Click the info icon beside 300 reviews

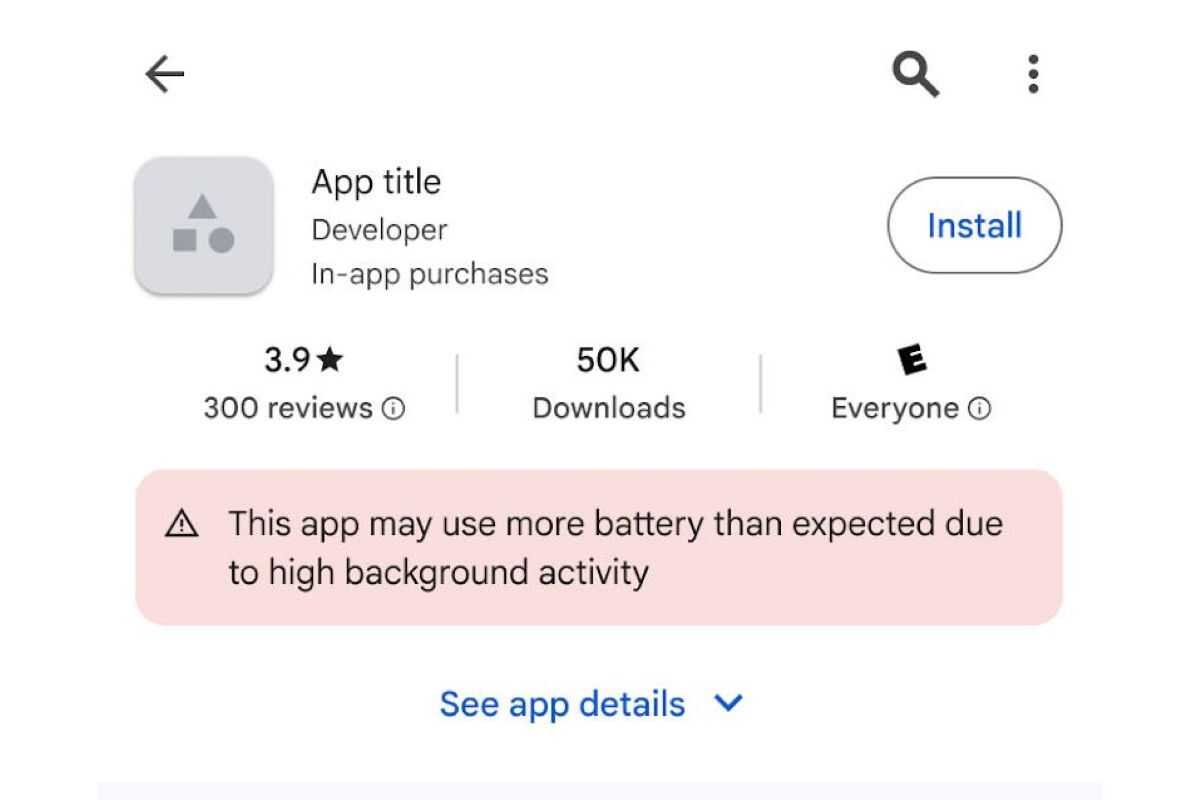394,408
